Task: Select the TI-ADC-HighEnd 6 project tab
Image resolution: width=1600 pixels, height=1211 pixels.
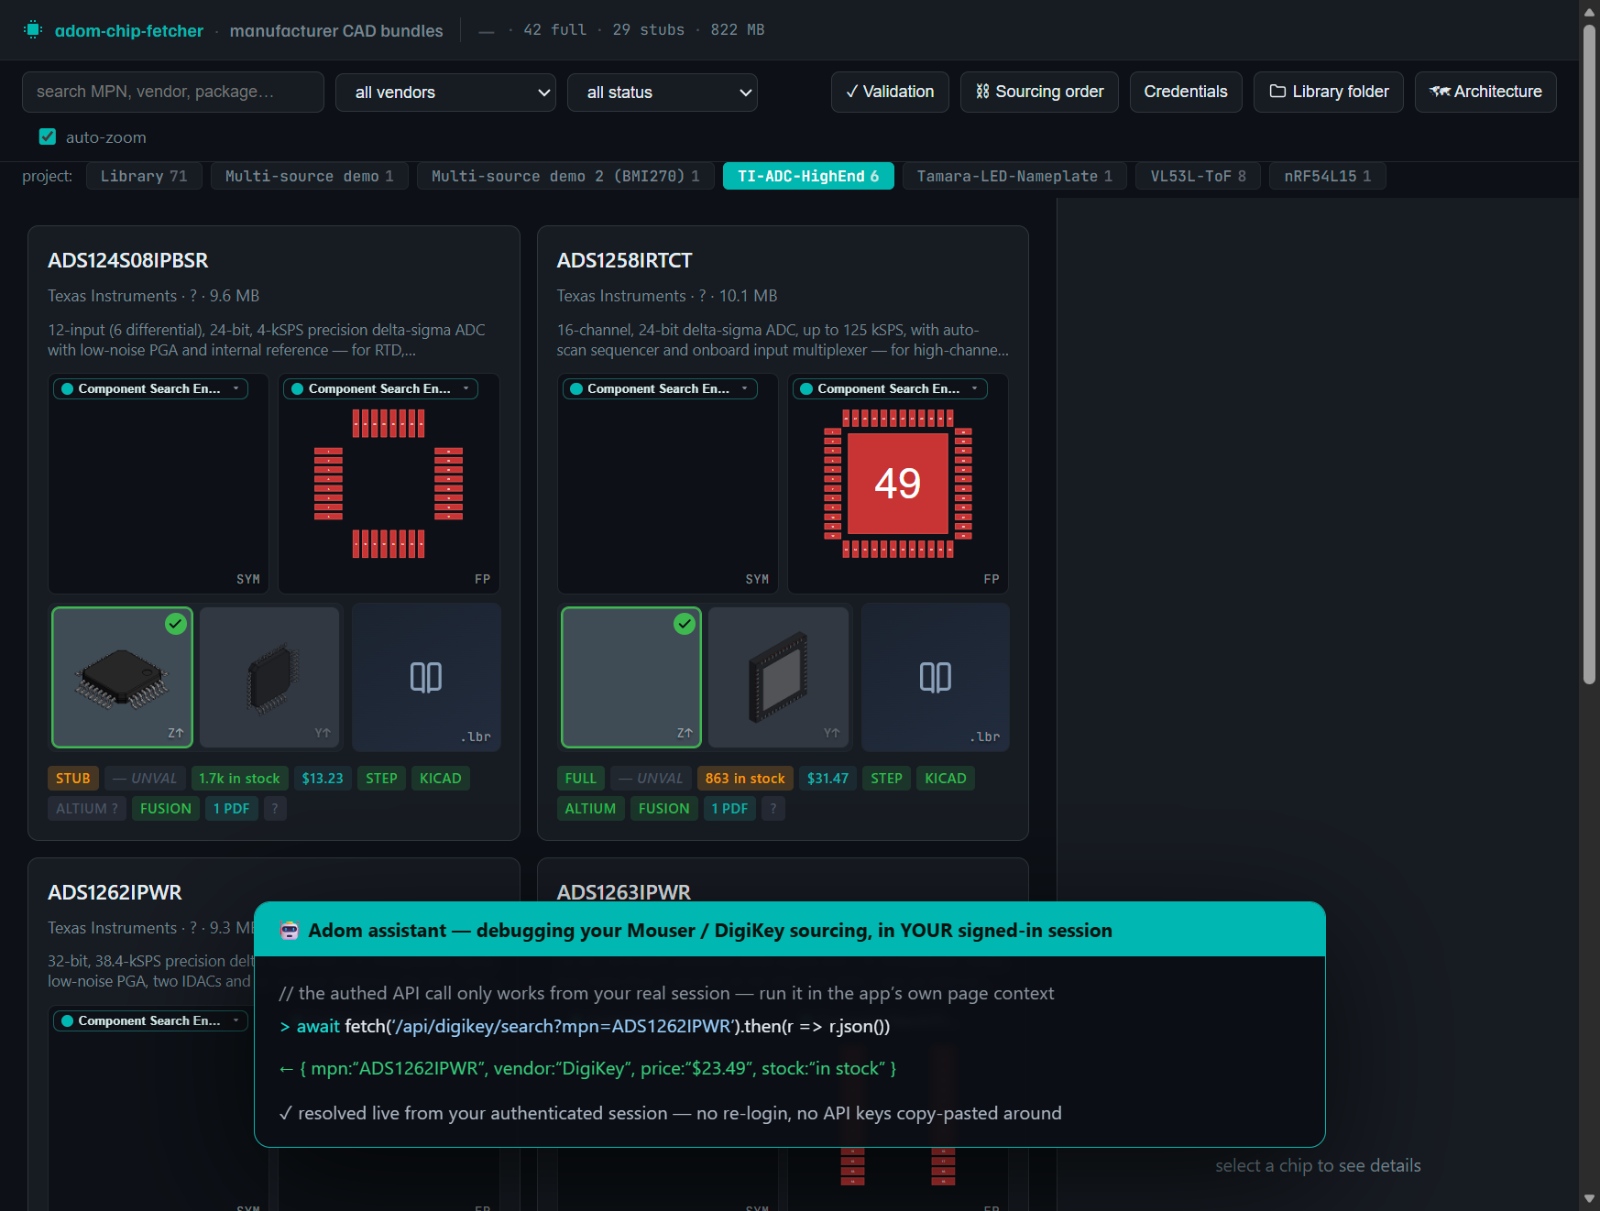Action: [808, 176]
